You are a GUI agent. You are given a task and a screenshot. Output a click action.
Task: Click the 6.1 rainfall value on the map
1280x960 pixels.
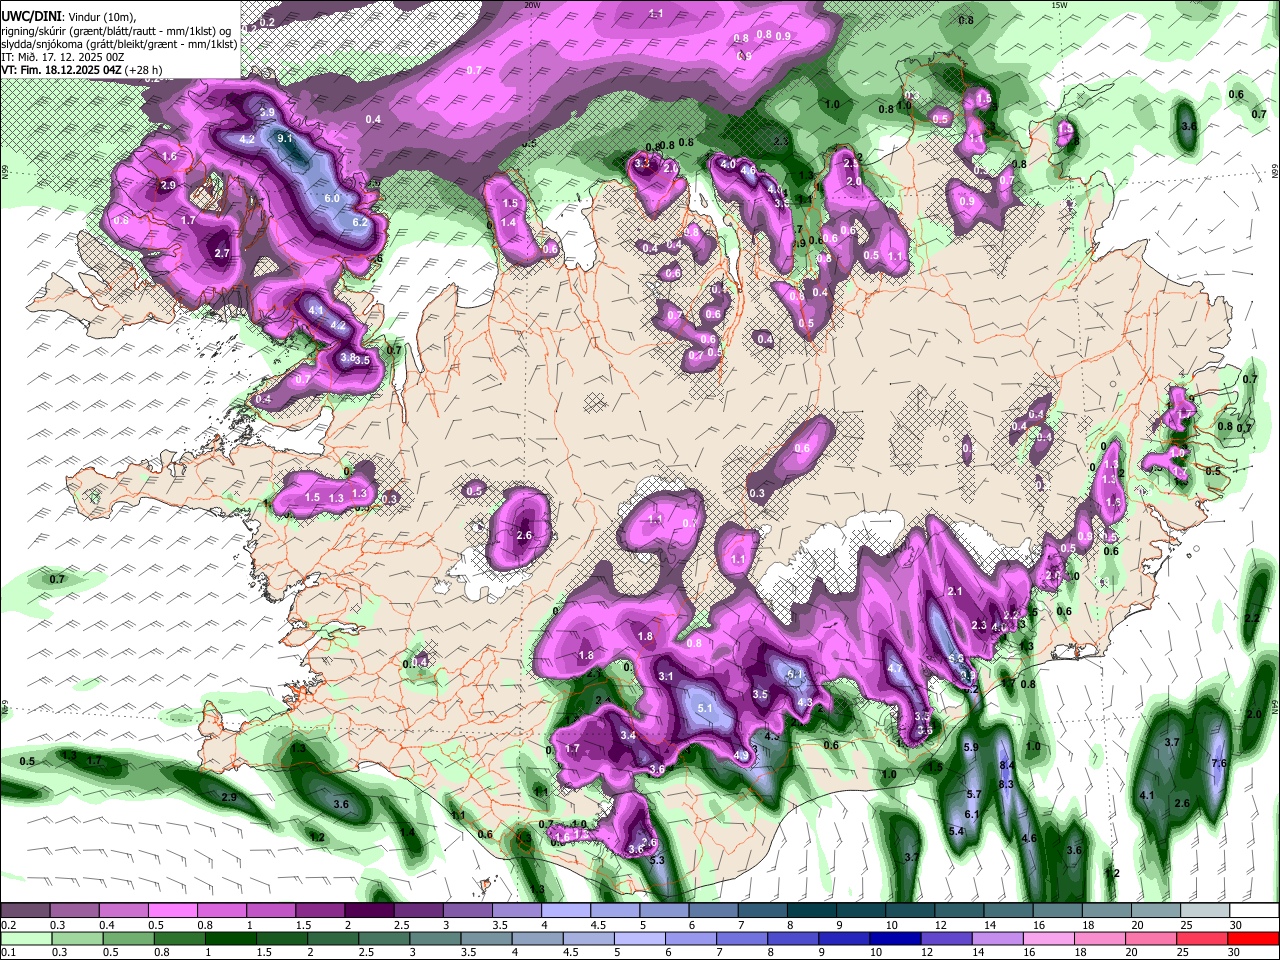[x=971, y=814]
